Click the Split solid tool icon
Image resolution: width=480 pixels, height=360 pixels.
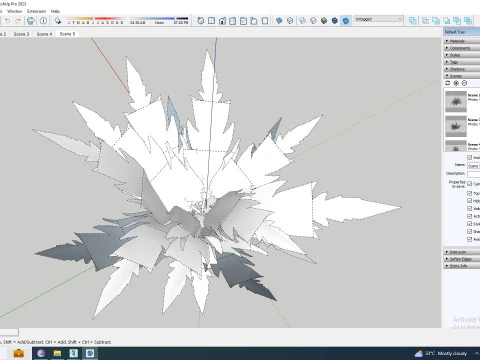click(x=468, y=21)
